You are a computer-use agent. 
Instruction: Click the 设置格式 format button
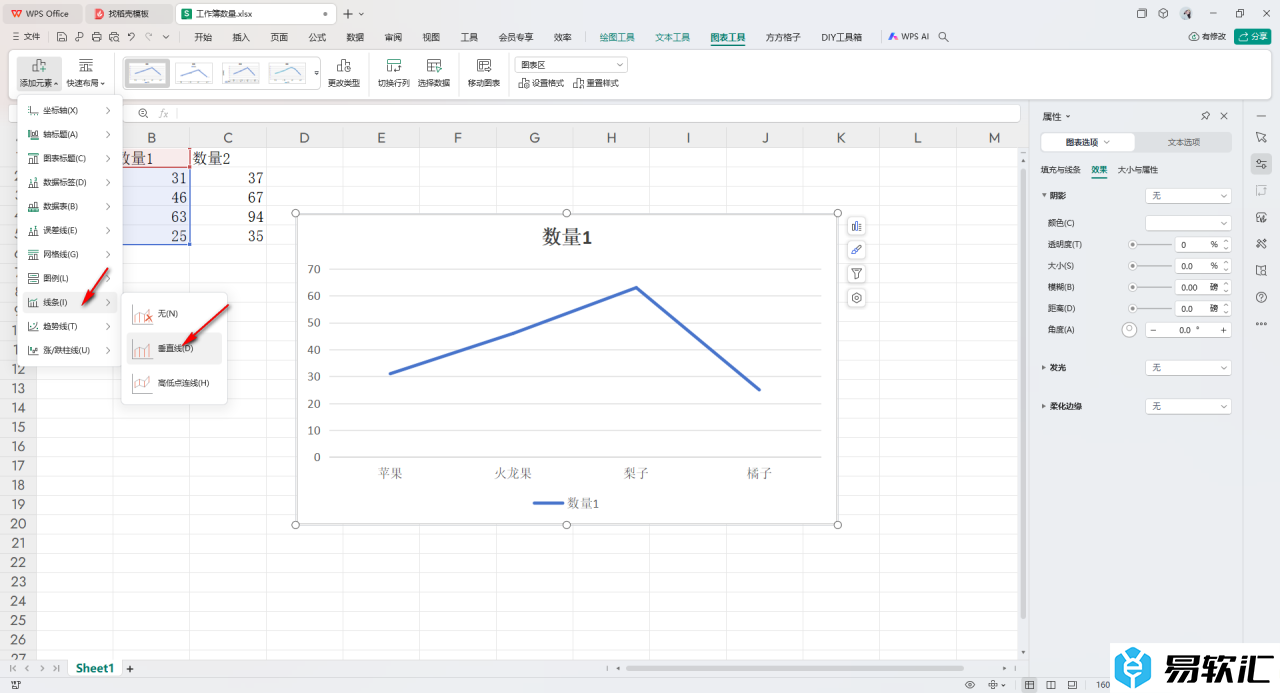click(x=541, y=83)
